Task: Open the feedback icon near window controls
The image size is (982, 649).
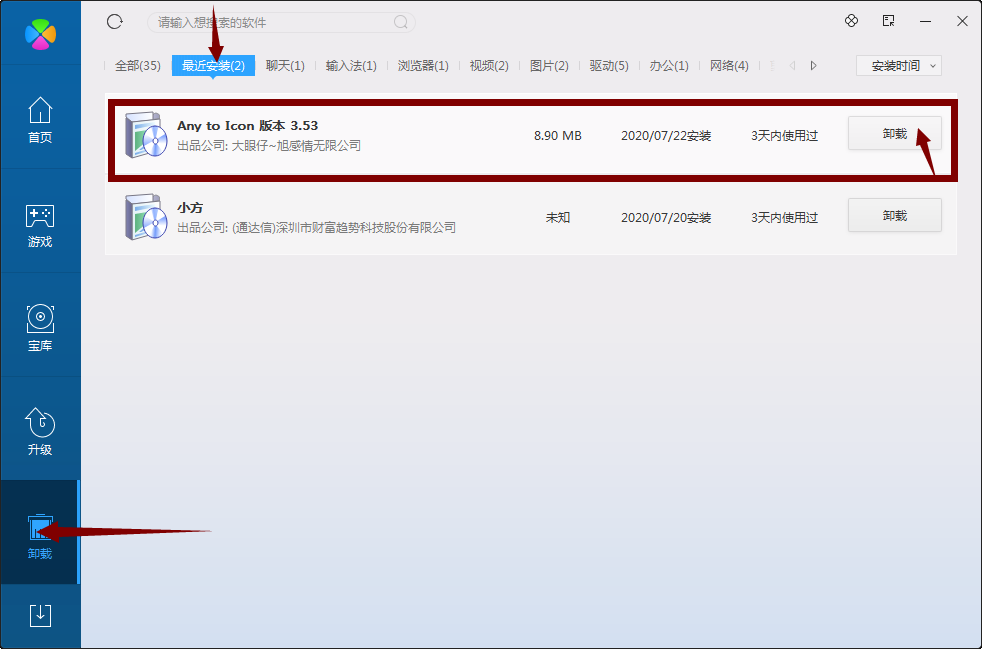Action: tap(887, 20)
